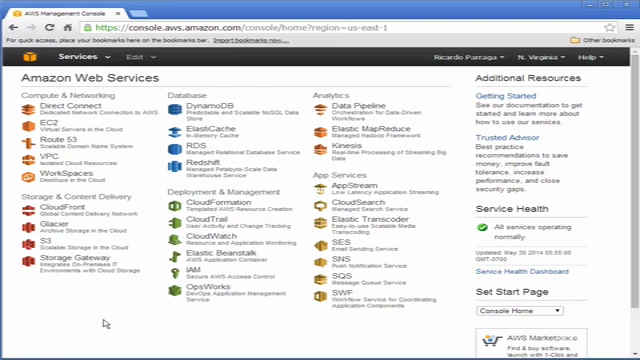Screen dimensions: 640x360
Task: Click the green lock icon in address bar
Action: pos(87,28)
